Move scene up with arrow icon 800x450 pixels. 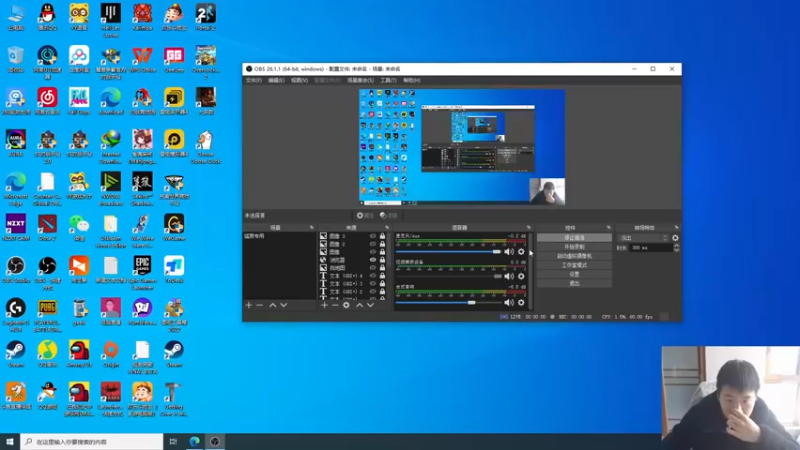point(272,305)
